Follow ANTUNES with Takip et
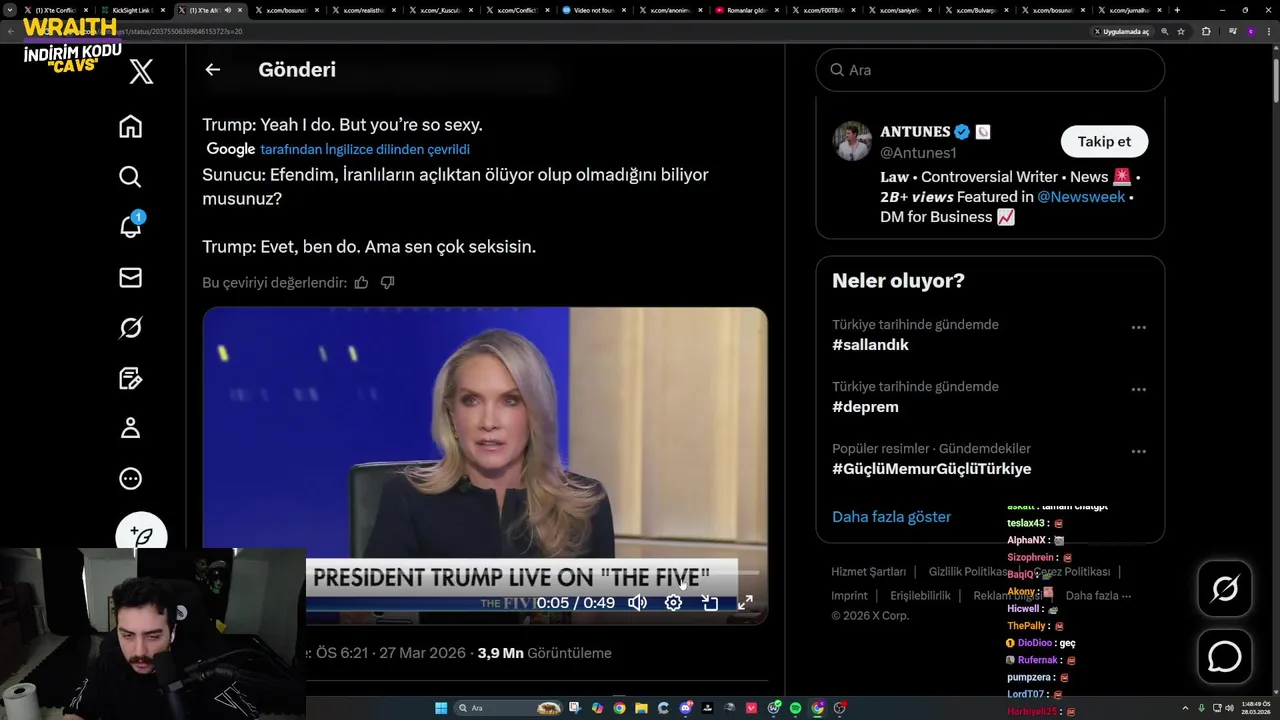 point(1104,142)
